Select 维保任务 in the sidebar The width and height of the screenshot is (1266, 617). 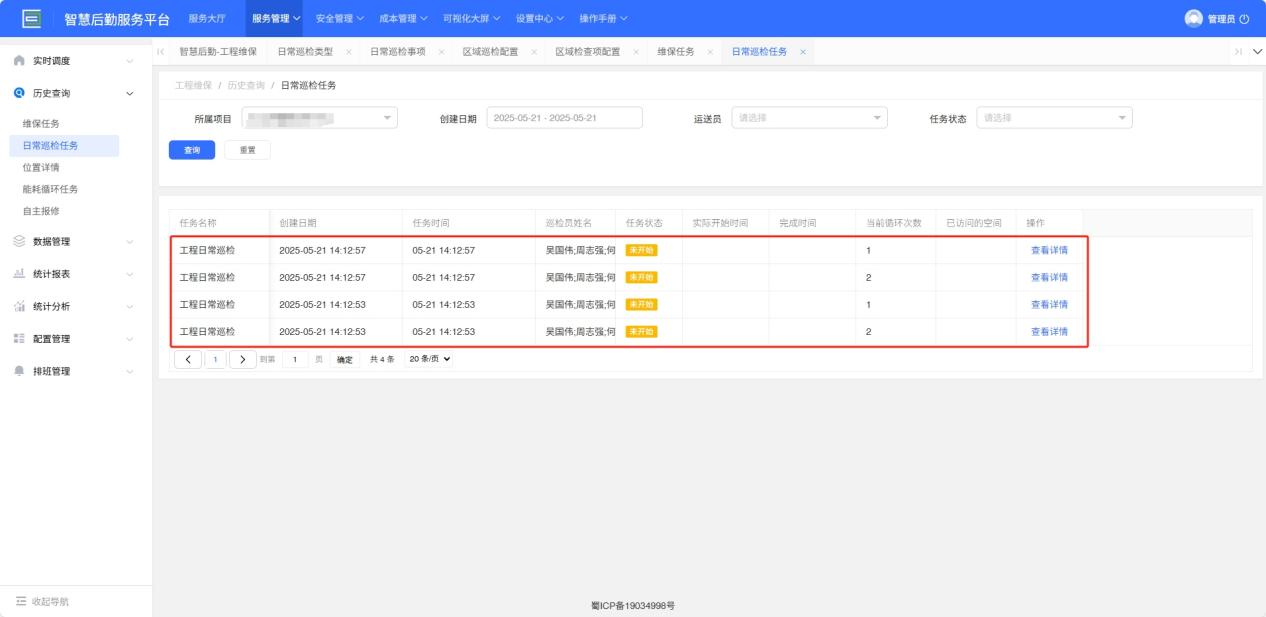tap(41, 124)
